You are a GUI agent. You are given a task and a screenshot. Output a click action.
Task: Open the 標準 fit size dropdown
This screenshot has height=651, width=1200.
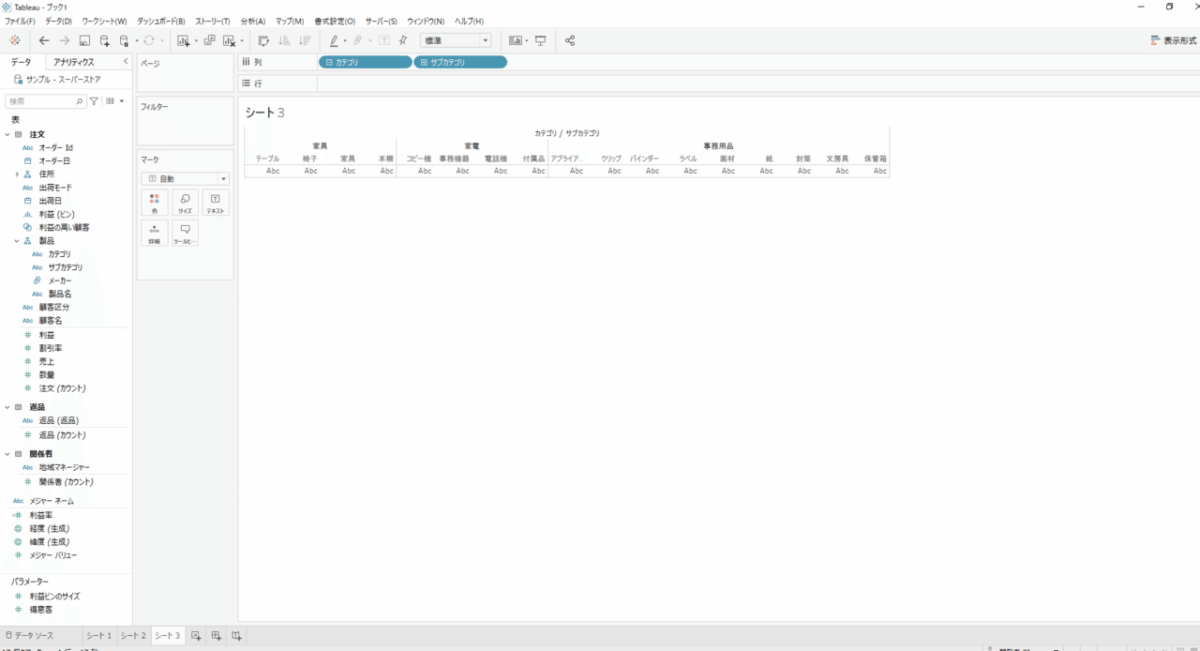pyautogui.click(x=456, y=41)
